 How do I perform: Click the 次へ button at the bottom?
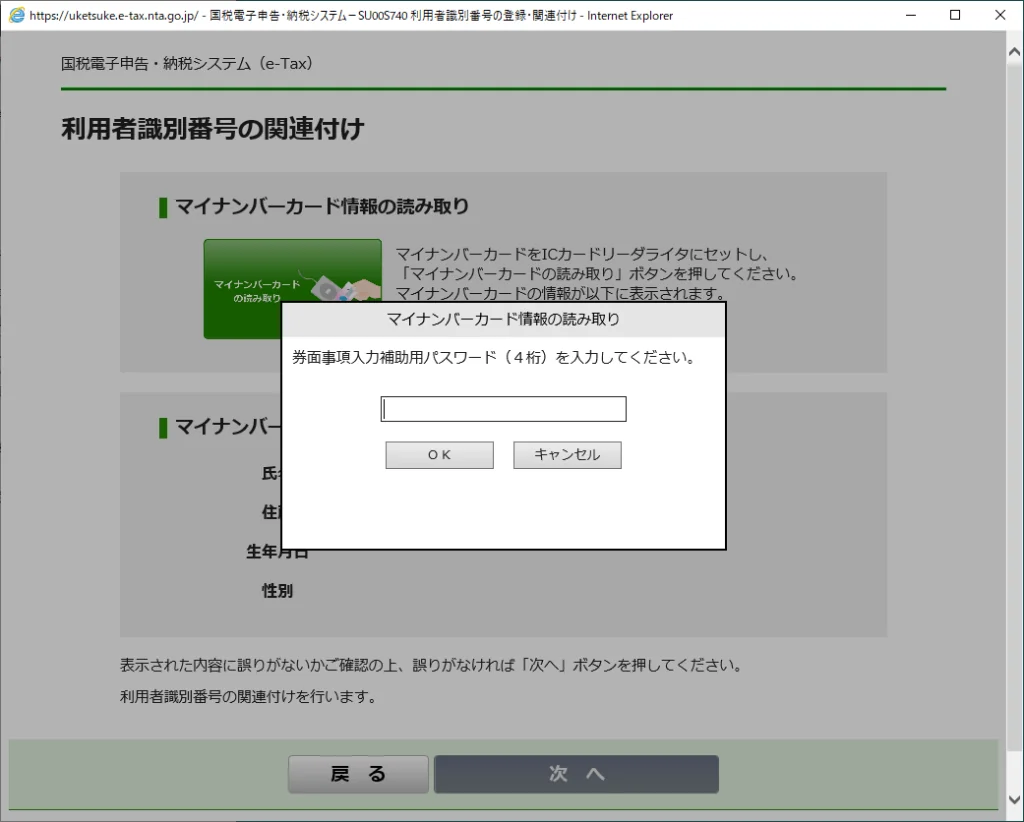[577, 774]
